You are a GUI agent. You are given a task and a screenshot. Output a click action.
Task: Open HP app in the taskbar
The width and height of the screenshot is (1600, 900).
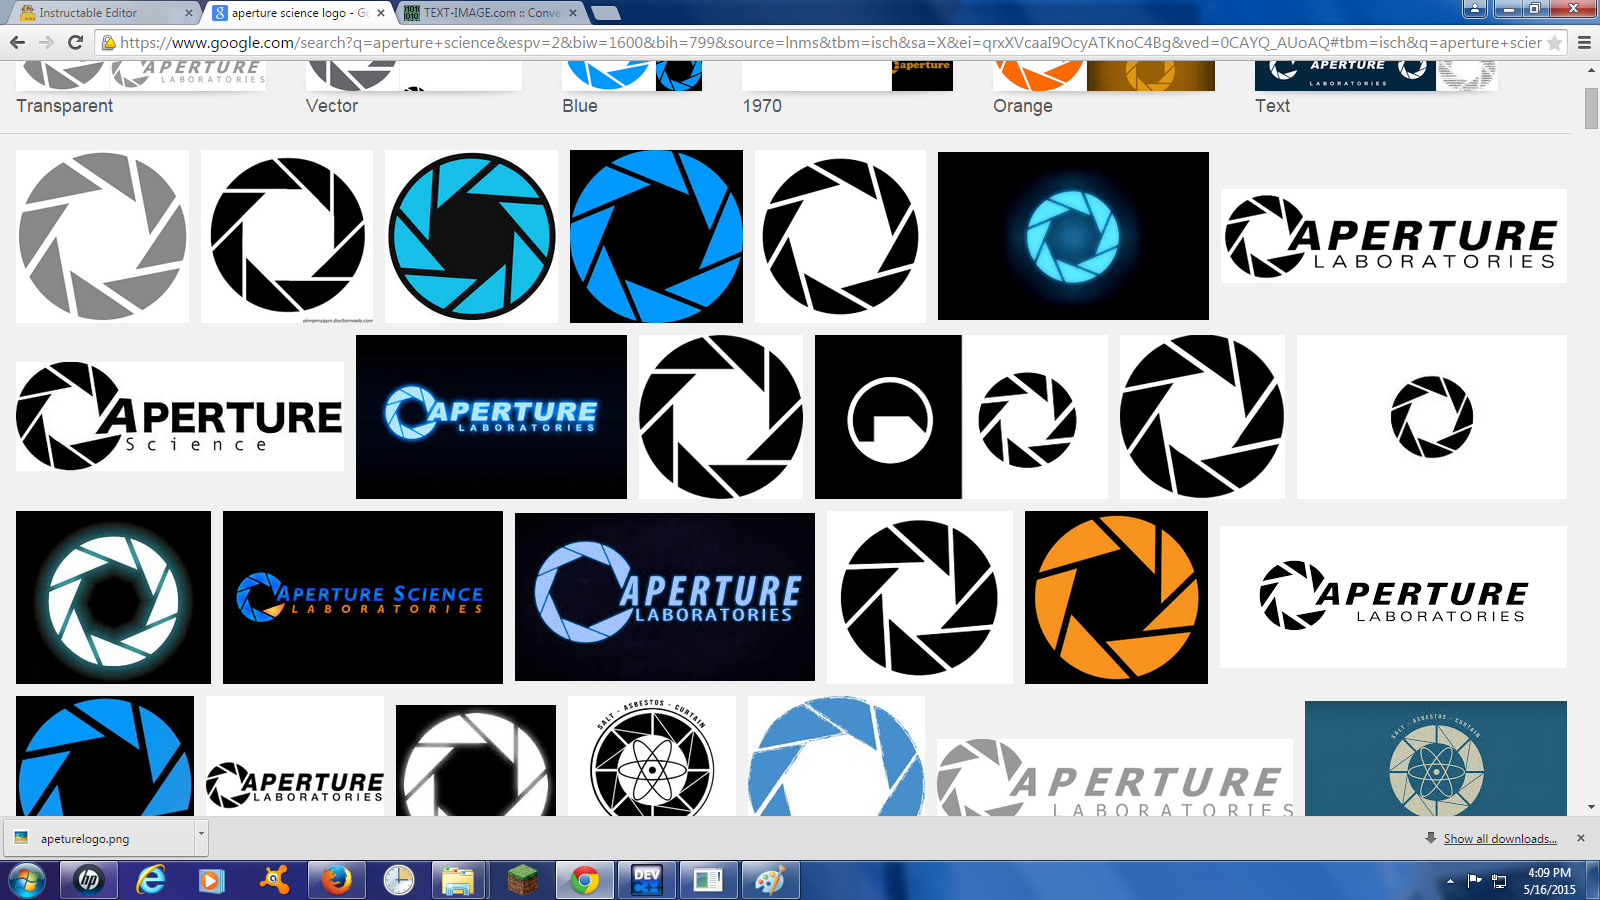point(89,881)
